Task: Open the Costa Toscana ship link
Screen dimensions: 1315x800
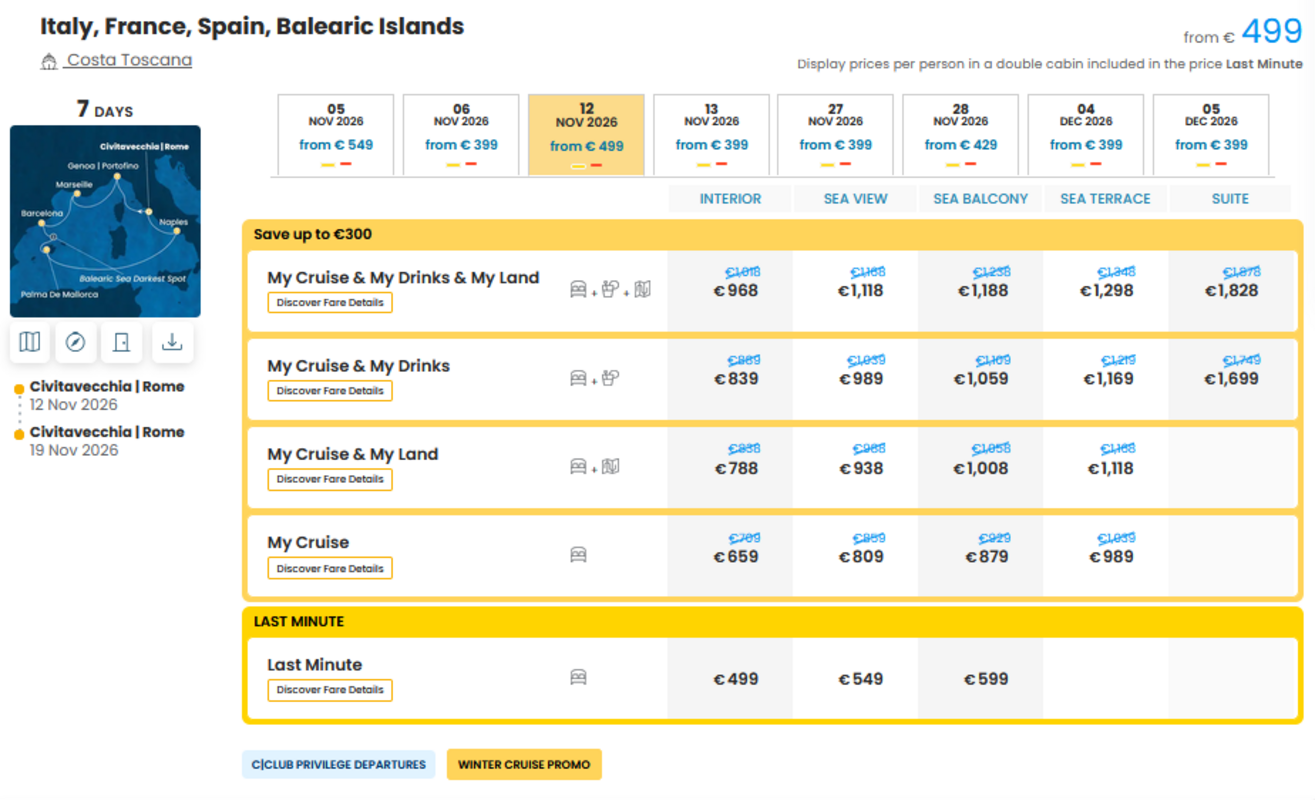Action: tap(129, 60)
